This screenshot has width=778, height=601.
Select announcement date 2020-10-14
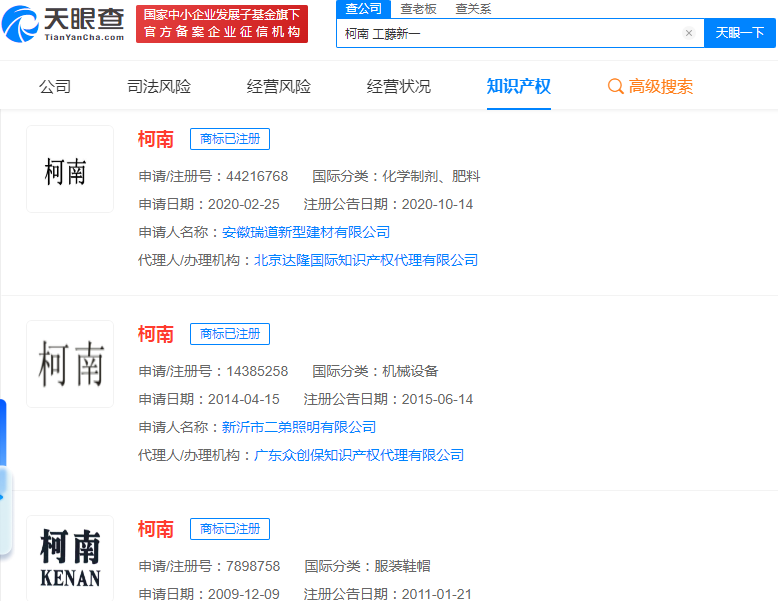(x=437, y=204)
